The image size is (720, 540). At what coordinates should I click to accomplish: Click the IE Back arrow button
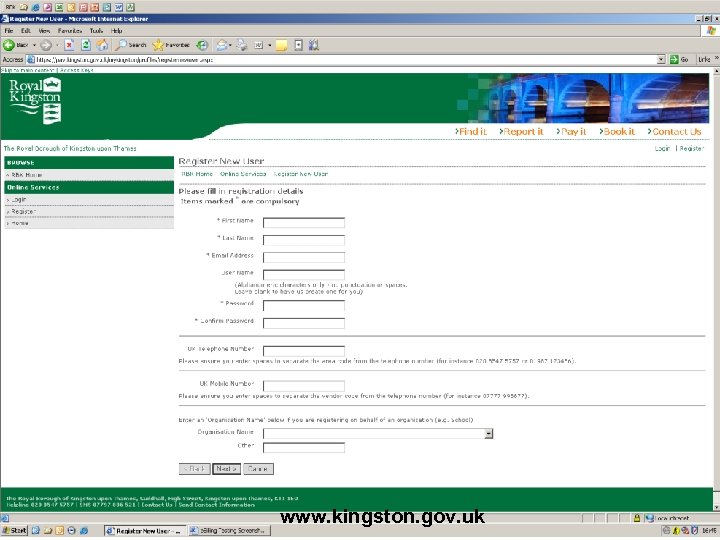click(15, 45)
